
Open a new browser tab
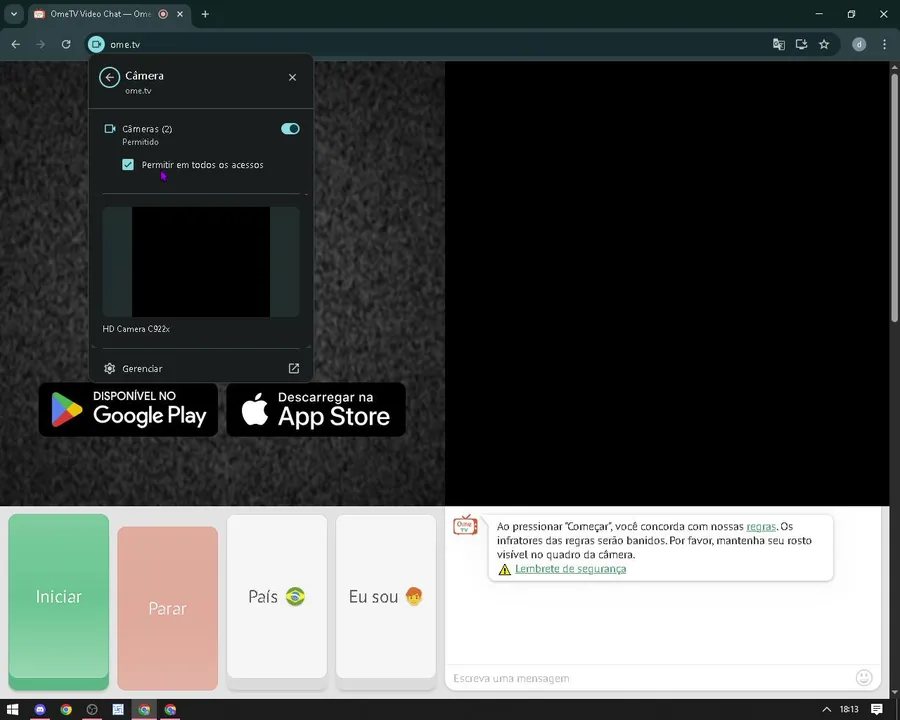coord(205,14)
